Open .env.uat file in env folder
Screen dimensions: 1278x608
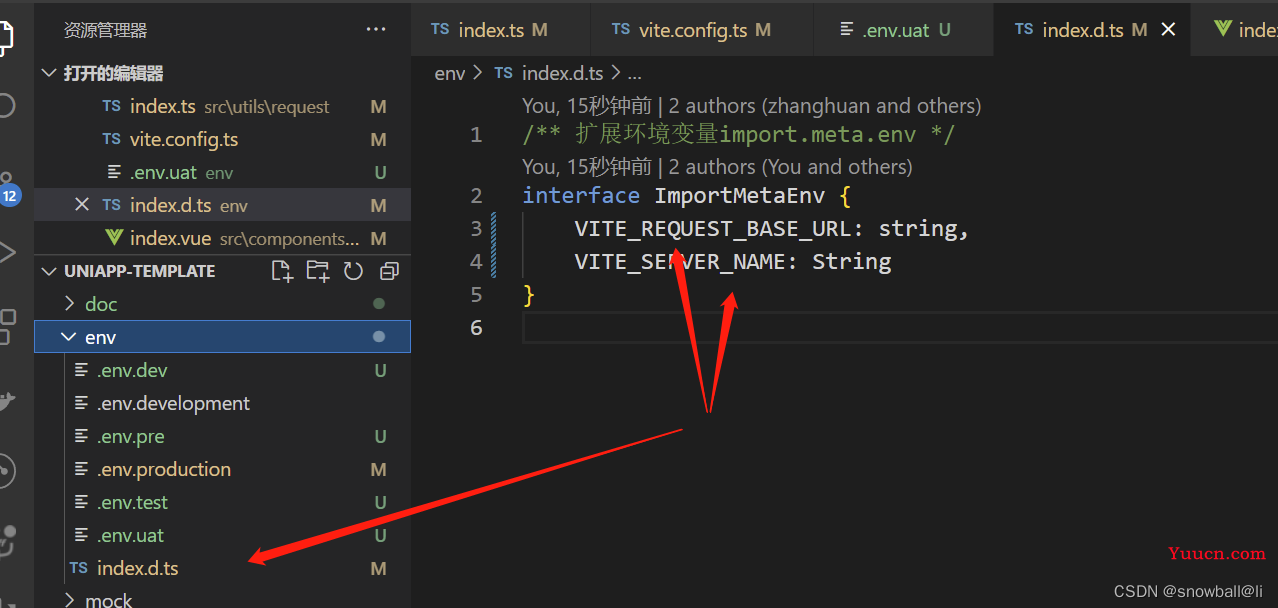222,535
